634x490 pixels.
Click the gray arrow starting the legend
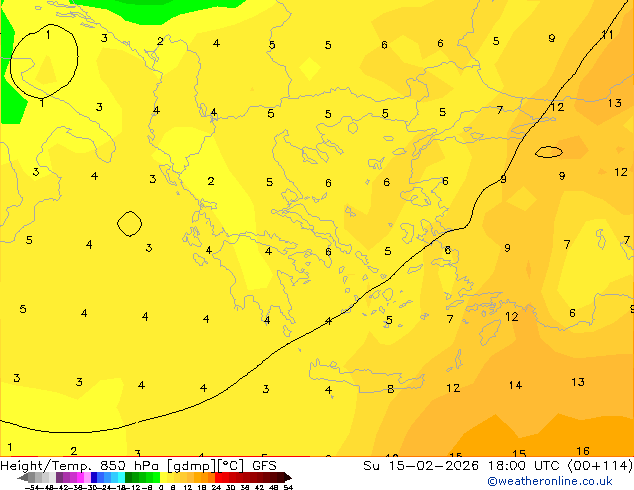point(23,477)
